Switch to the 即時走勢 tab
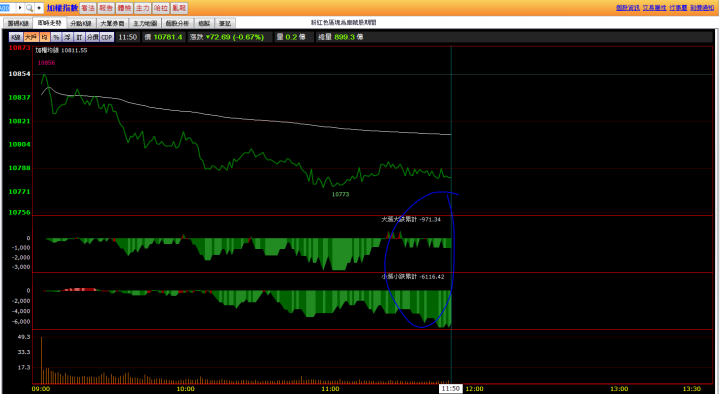This screenshot has width=720, height=394. 50,23
